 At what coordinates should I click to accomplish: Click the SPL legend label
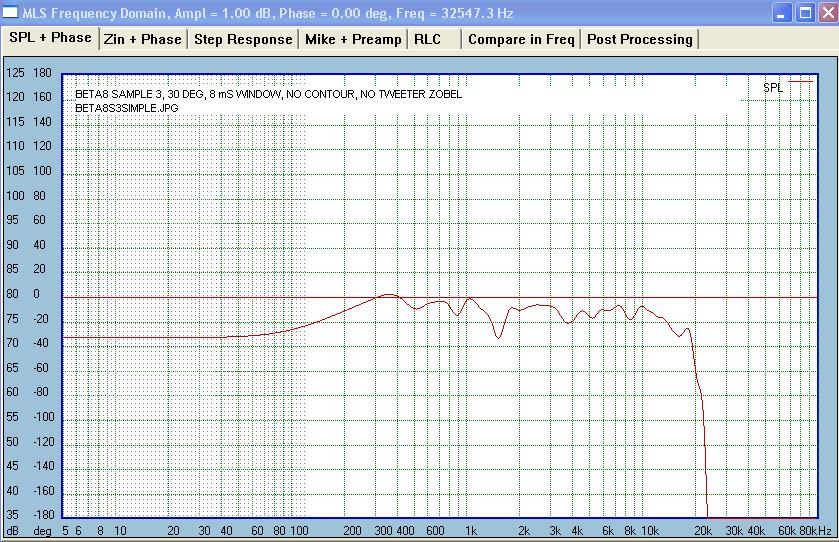(773, 88)
